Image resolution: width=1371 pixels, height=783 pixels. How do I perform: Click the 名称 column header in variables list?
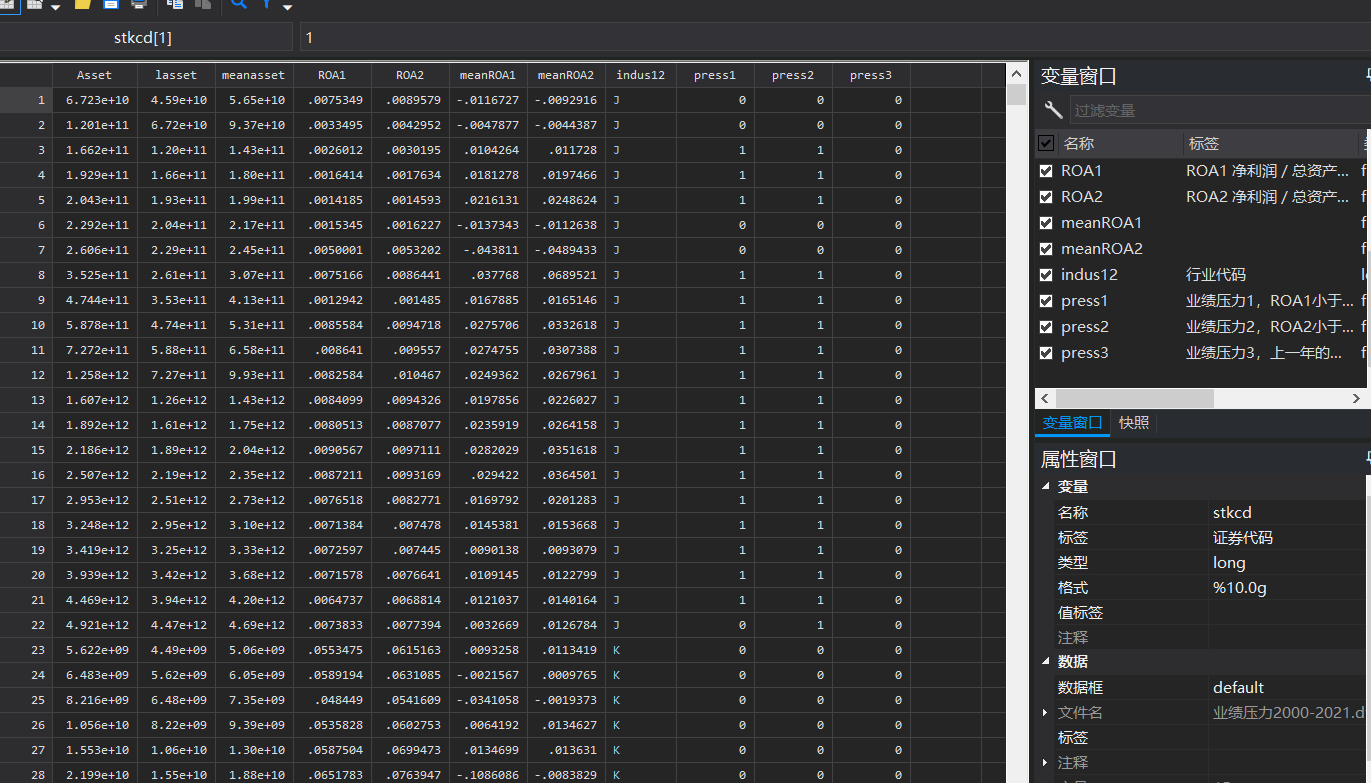pos(1120,144)
